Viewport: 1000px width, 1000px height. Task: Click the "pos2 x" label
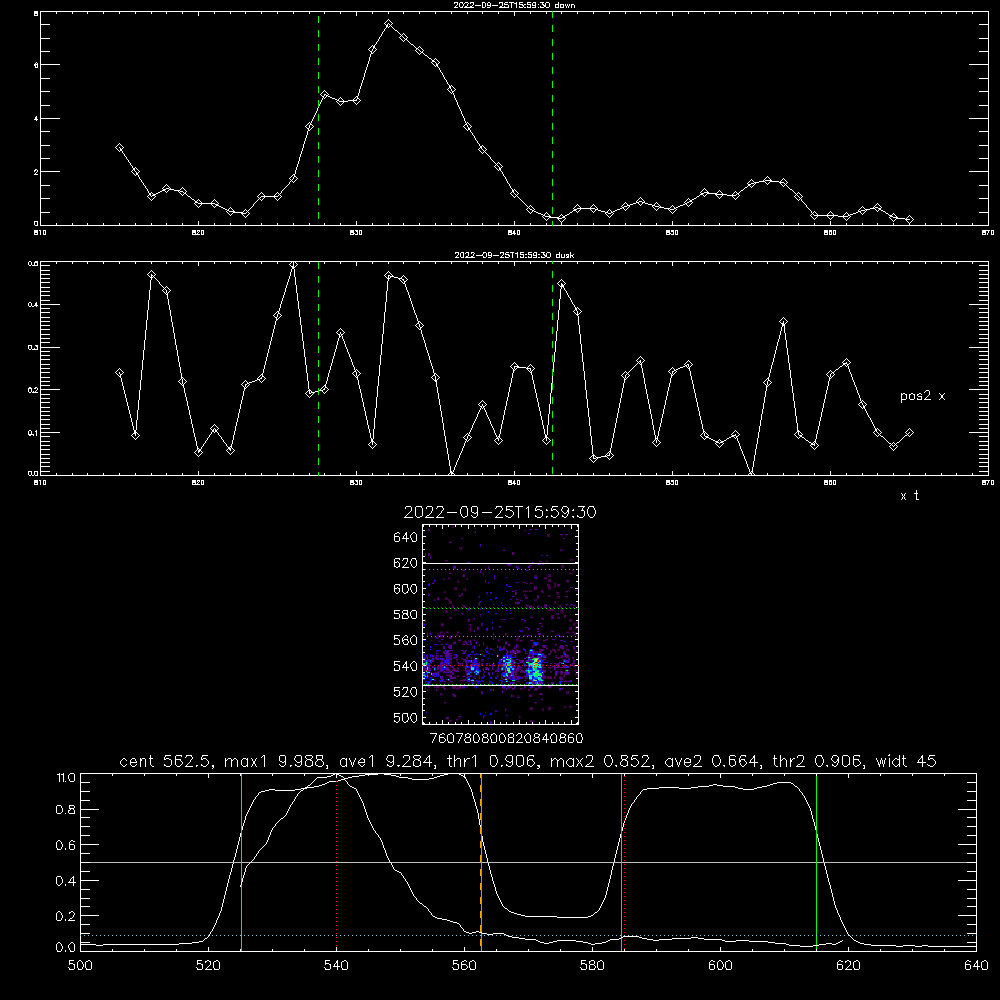(922, 396)
